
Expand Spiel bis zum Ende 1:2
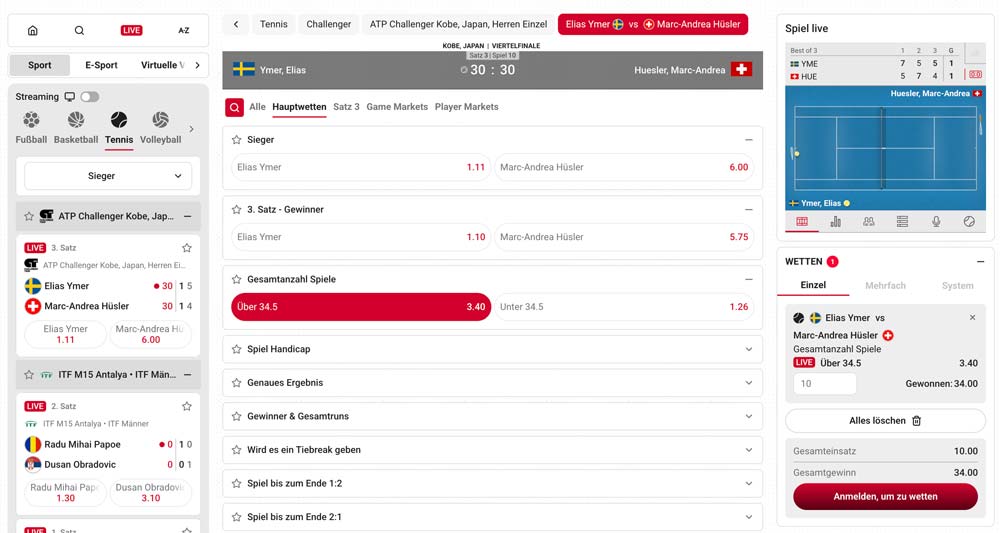click(749, 483)
